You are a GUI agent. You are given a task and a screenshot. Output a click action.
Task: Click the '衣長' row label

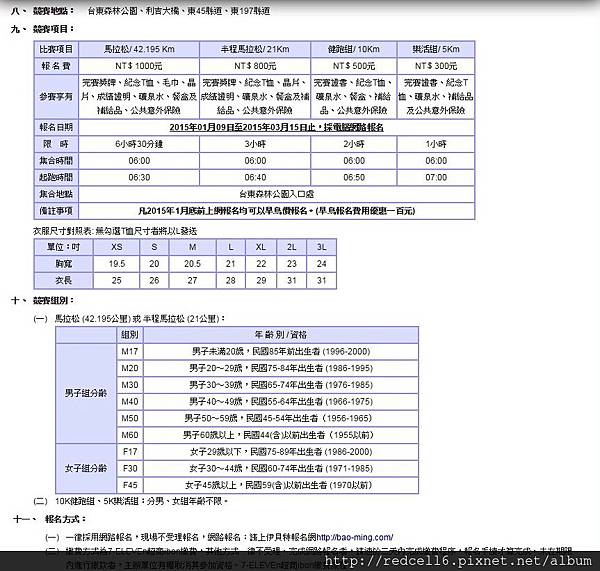(64, 280)
